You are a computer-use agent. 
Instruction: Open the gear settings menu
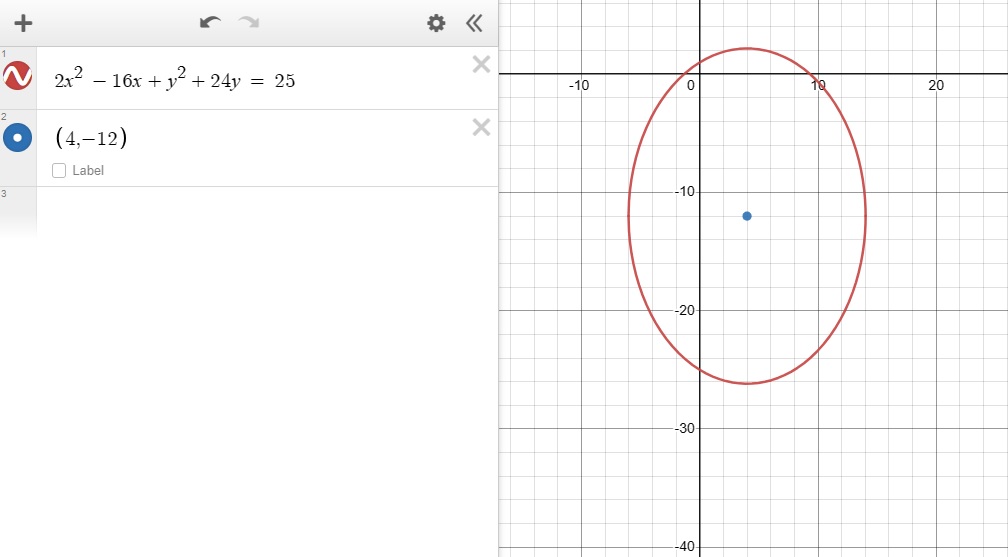436,23
